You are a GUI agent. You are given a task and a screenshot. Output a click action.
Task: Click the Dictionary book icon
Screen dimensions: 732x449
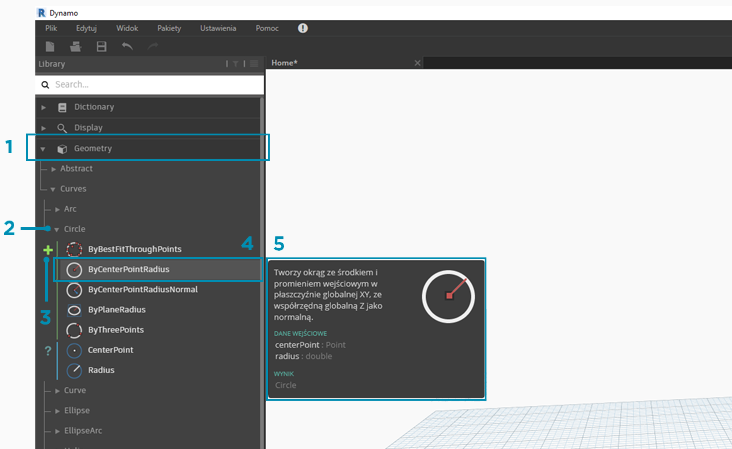[62, 107]
